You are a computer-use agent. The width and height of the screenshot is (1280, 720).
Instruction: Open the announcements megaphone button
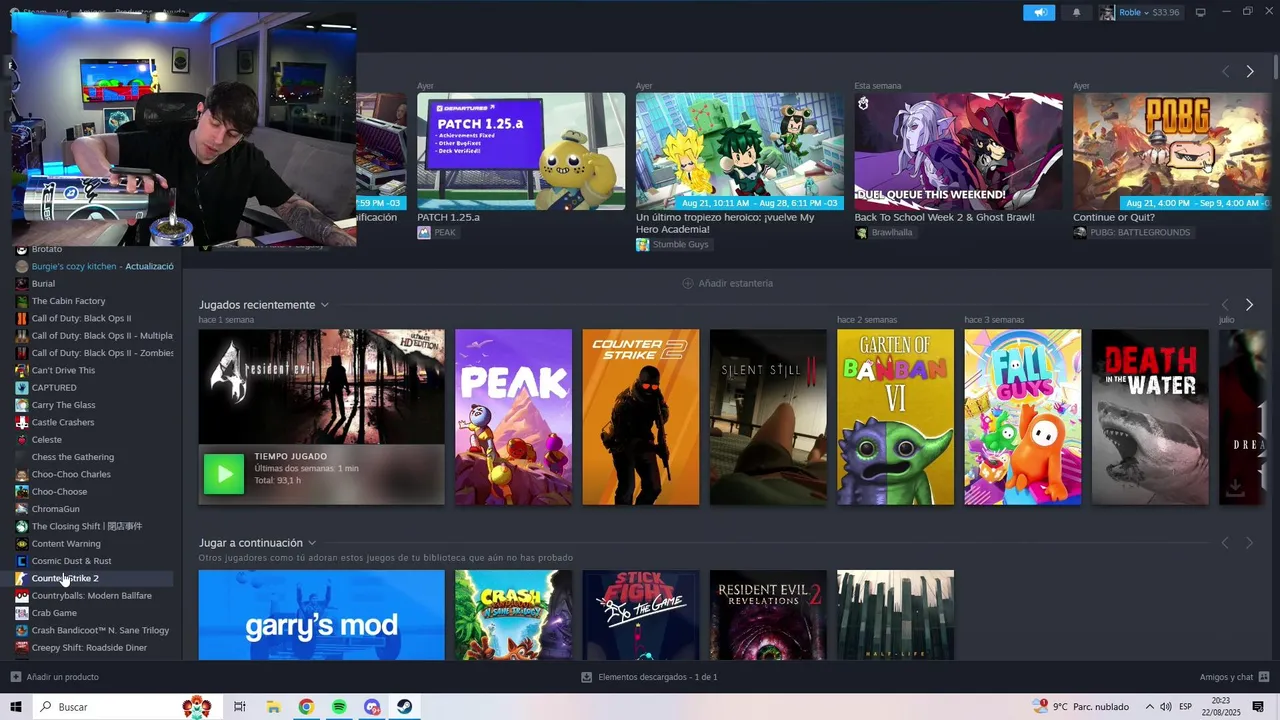point(1039,12)
